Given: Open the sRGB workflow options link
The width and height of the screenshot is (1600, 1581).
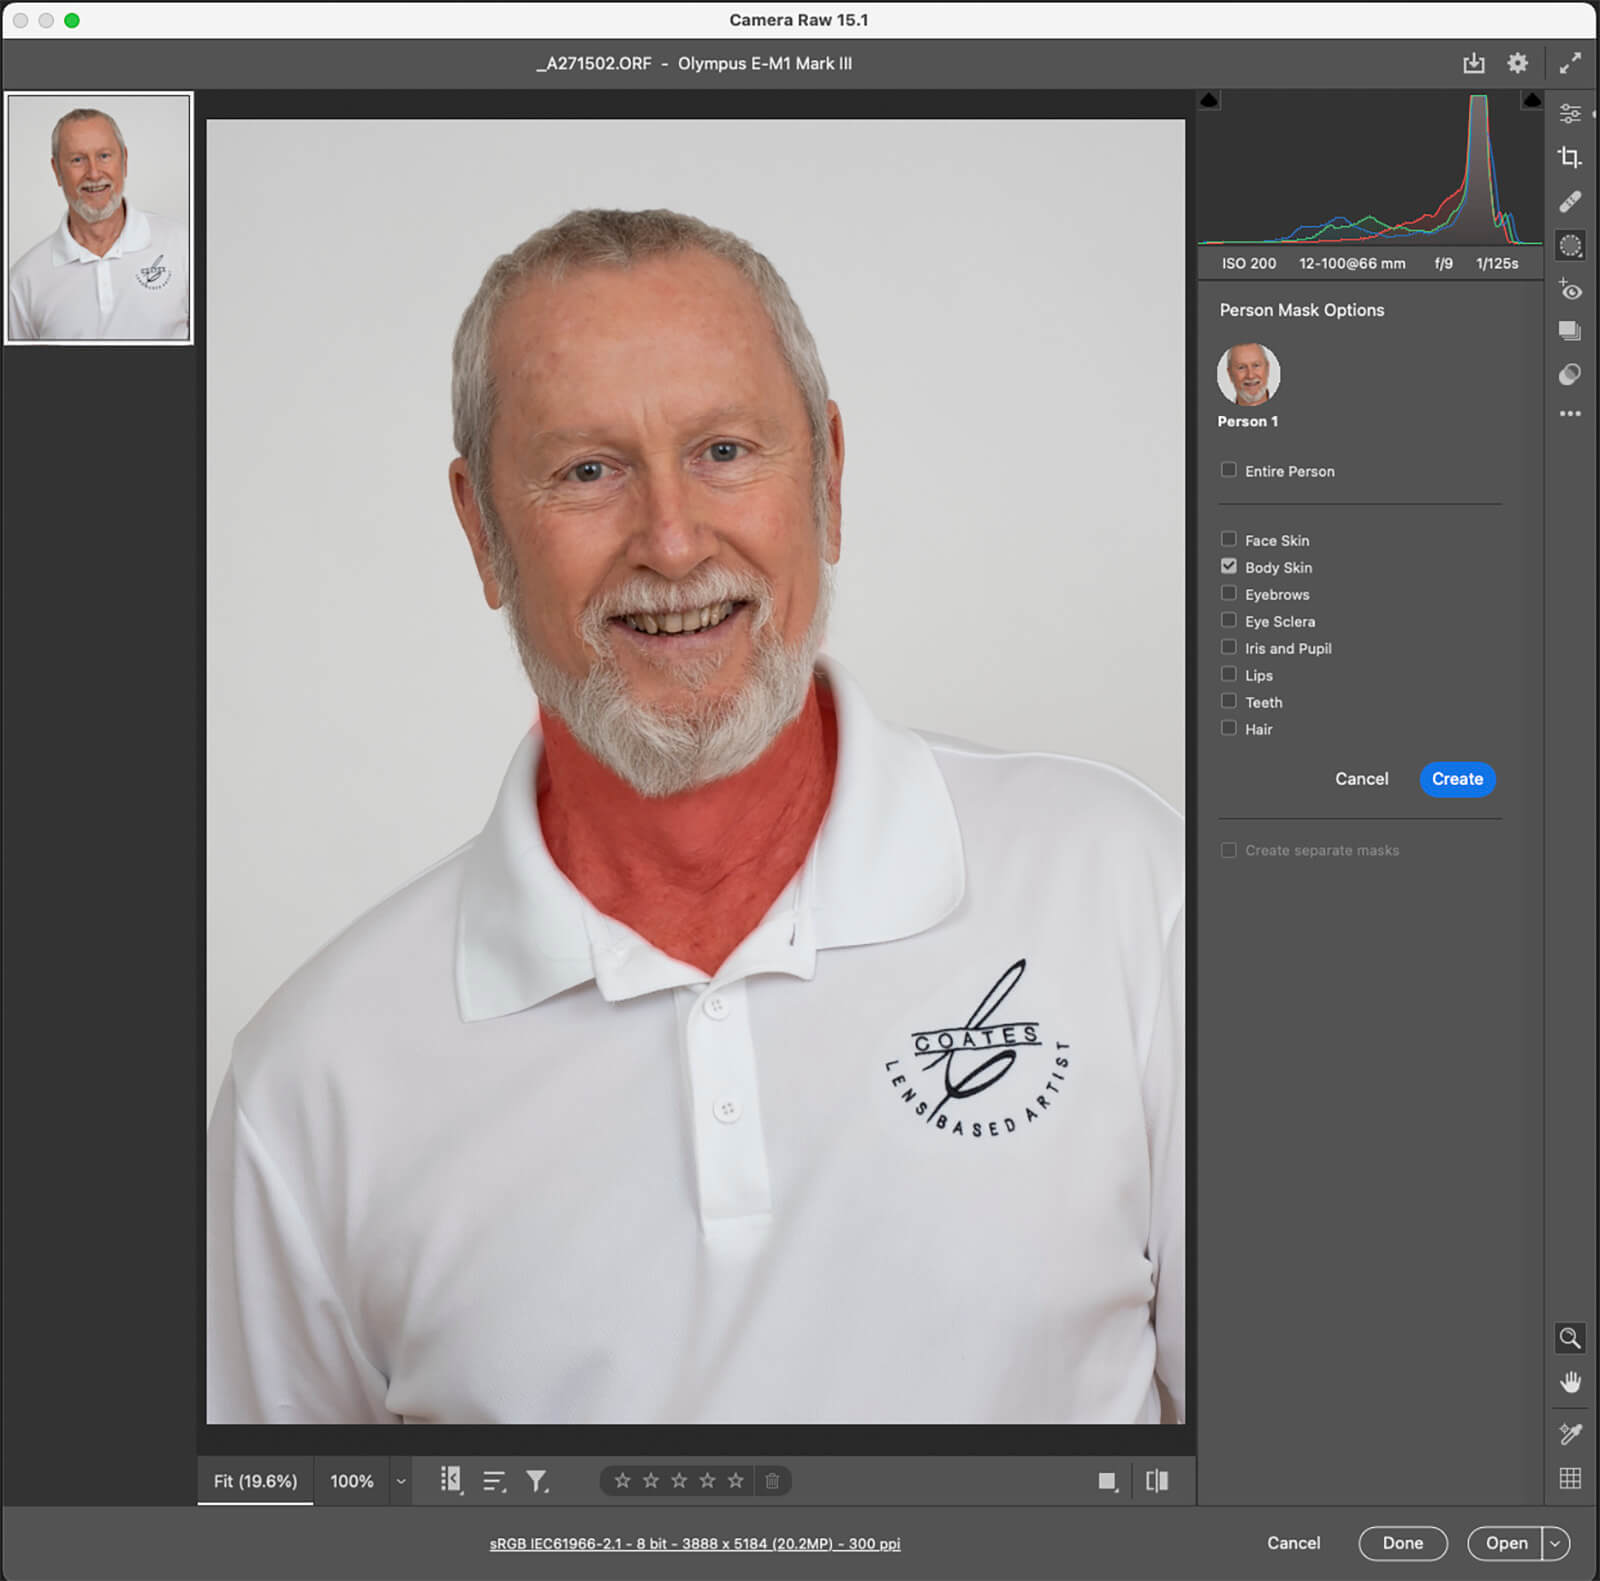Looking at the screenshot, I should (695, 1544).
